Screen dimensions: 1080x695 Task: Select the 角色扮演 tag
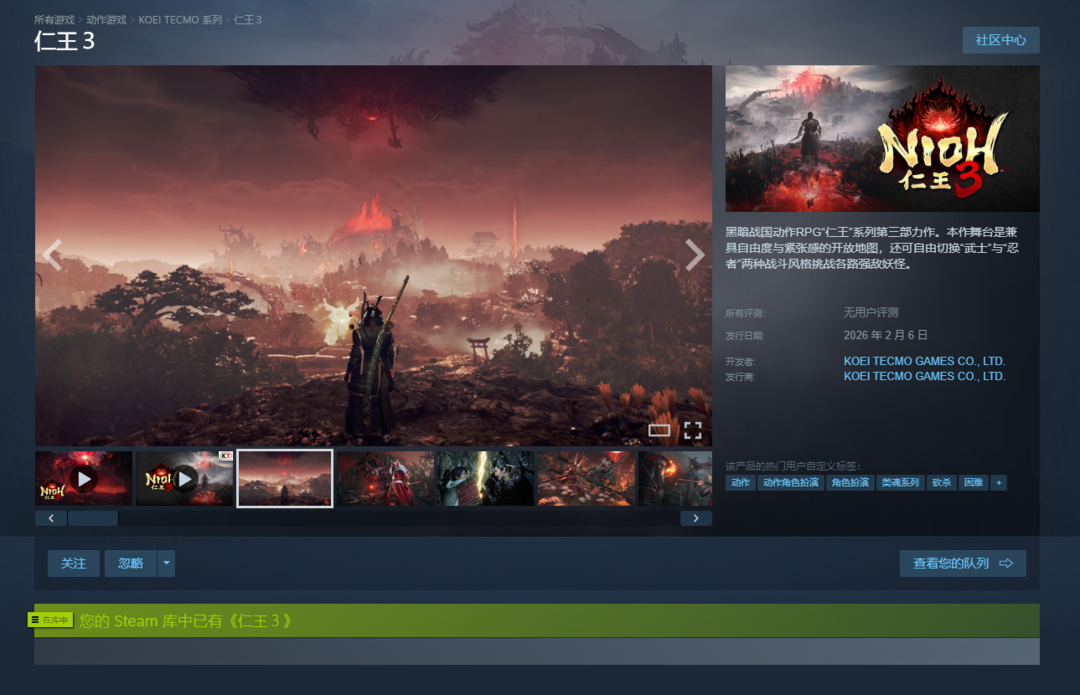(850, 483)
